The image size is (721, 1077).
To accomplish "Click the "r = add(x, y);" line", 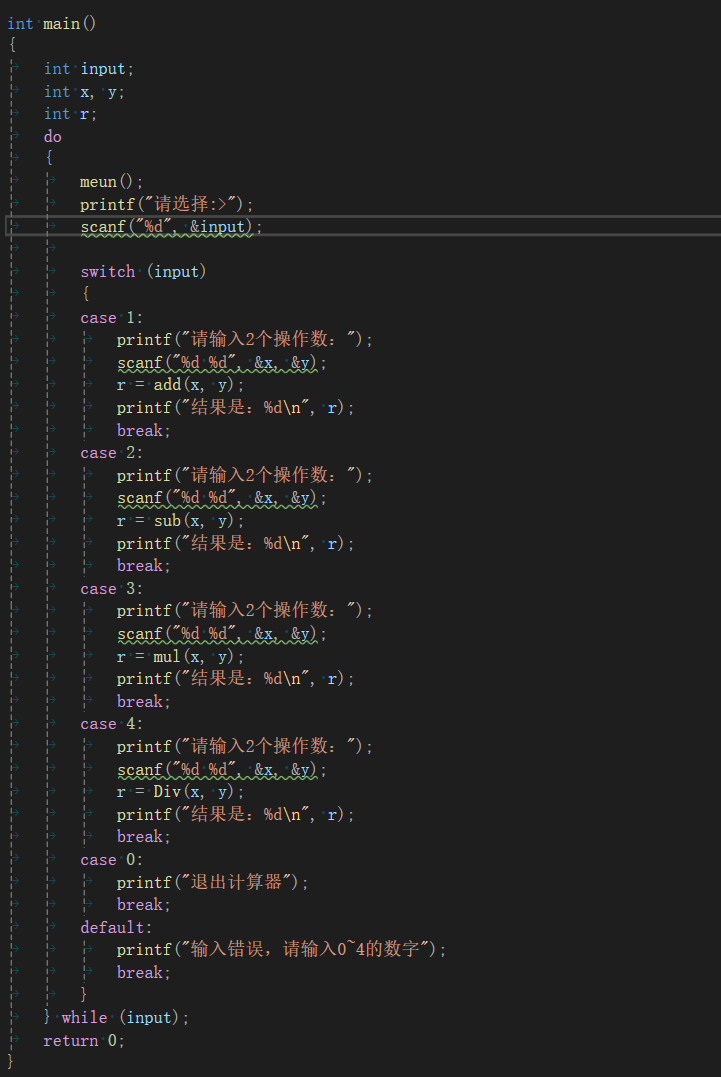I will click(x=180, y=385).
